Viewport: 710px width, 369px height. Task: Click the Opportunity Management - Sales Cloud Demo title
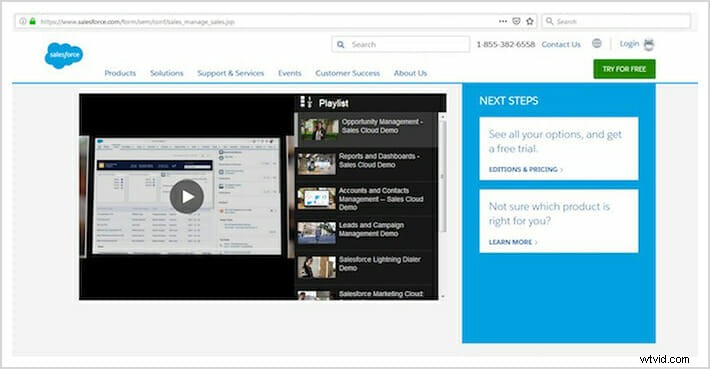coord(382,126)
